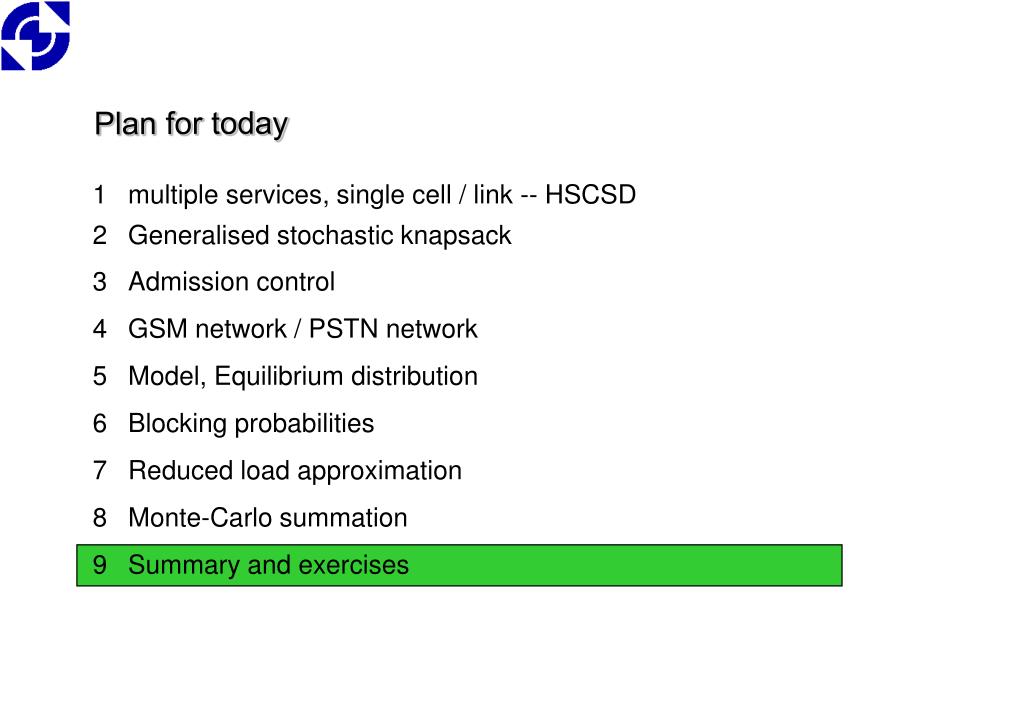Click the blue logo icon
Screen dimensions: 1023x708
(35, 35)
